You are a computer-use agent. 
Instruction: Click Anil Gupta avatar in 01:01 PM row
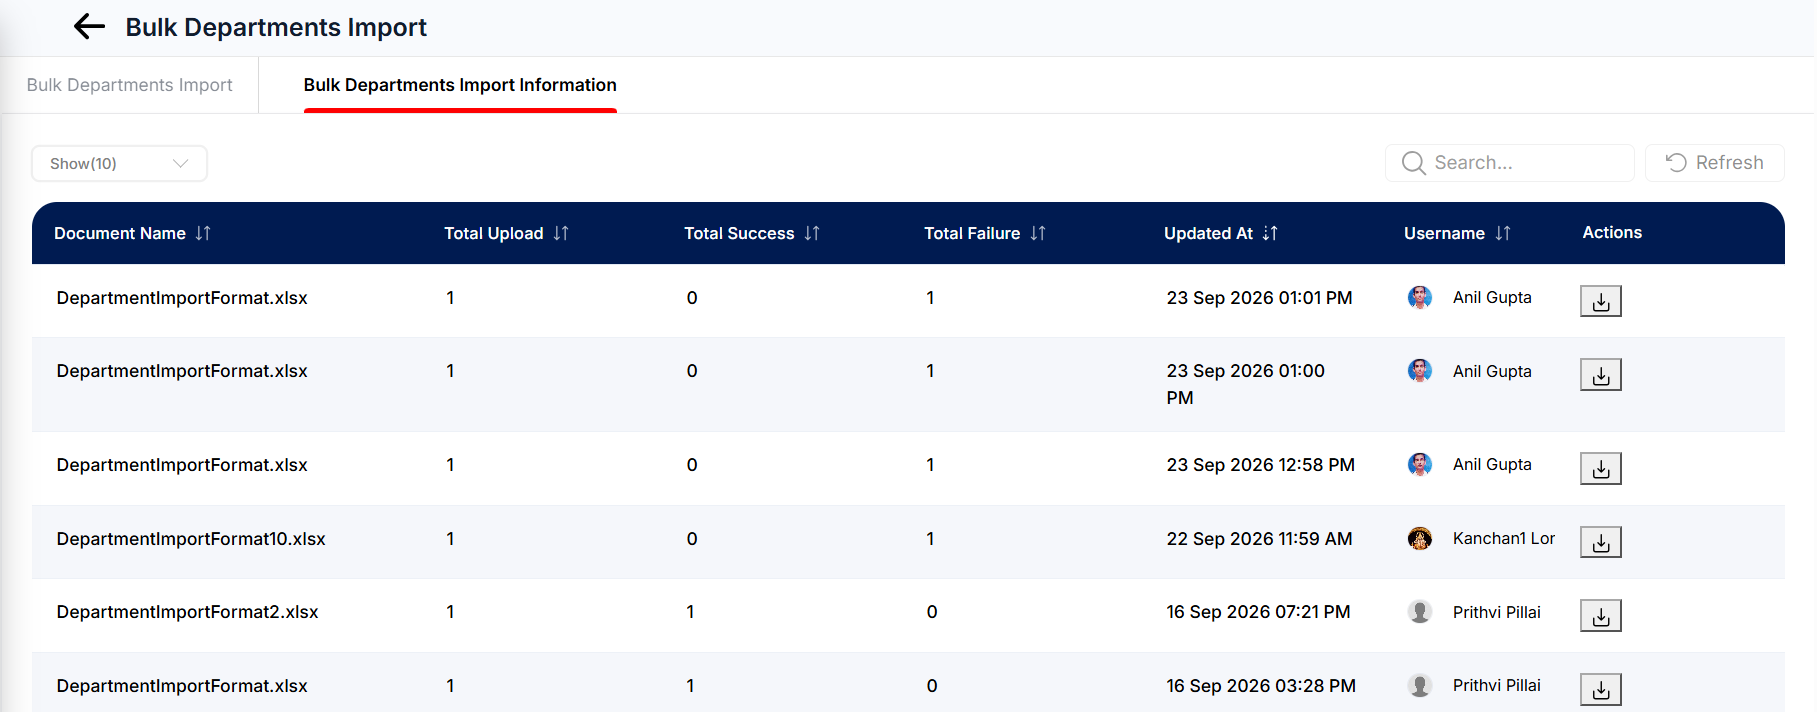tap(1420, 297)
